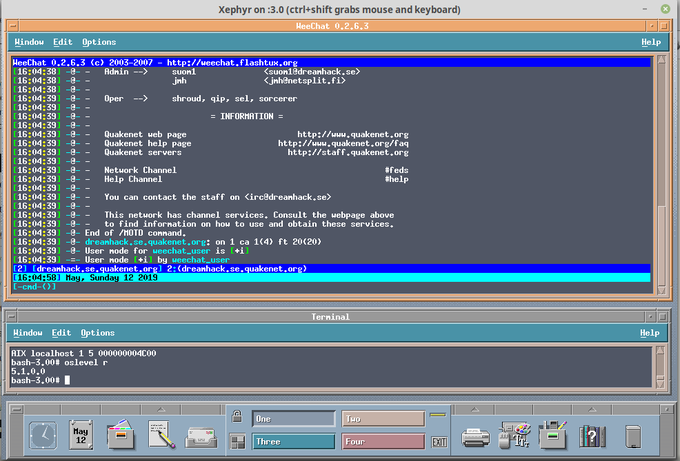680x461 pixels.
Task: Open the Window menu in WeeChat
Action: [x=29, y=42]
